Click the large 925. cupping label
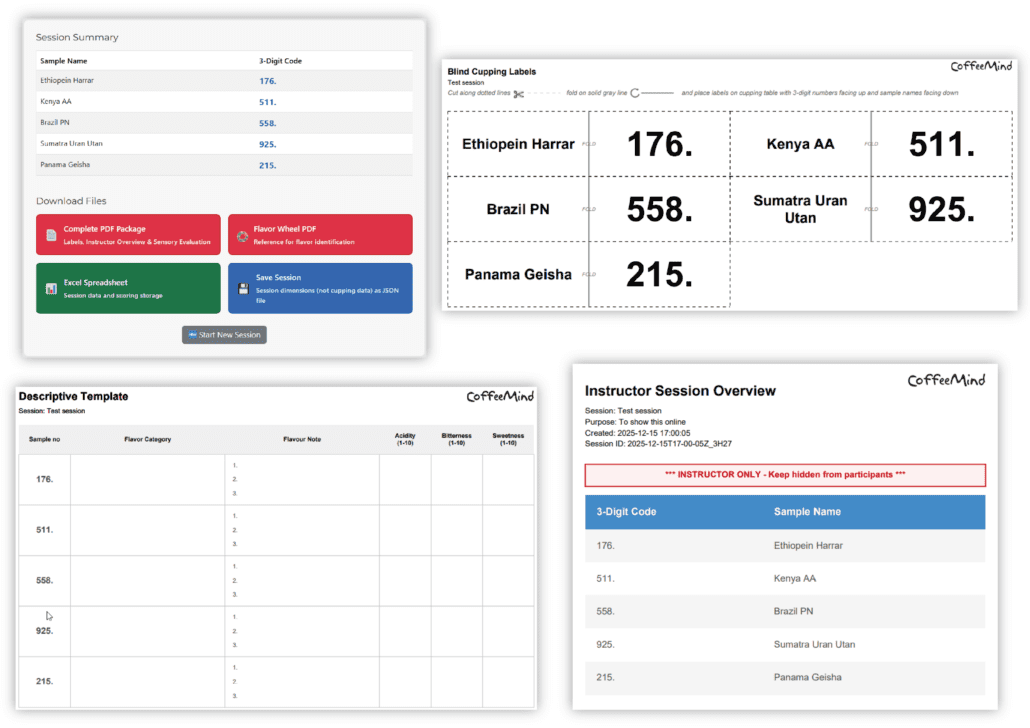This screenshot has width=1030, height=728. click(x=941, y=209)
